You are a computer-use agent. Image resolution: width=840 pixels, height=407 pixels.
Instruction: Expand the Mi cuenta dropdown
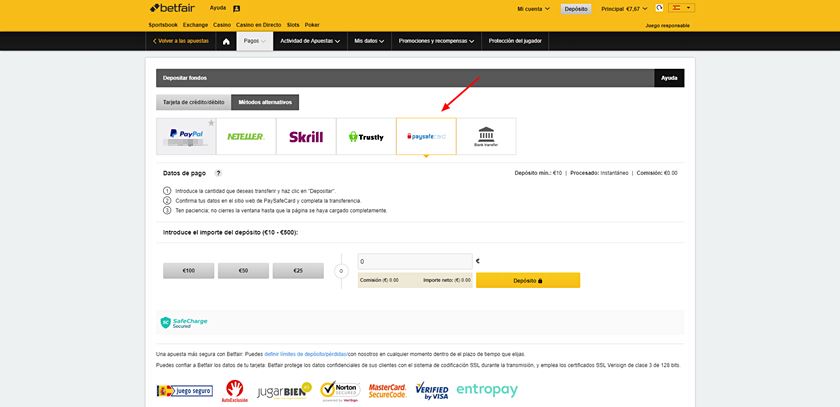pyautogui.click(x=533, y=9)
